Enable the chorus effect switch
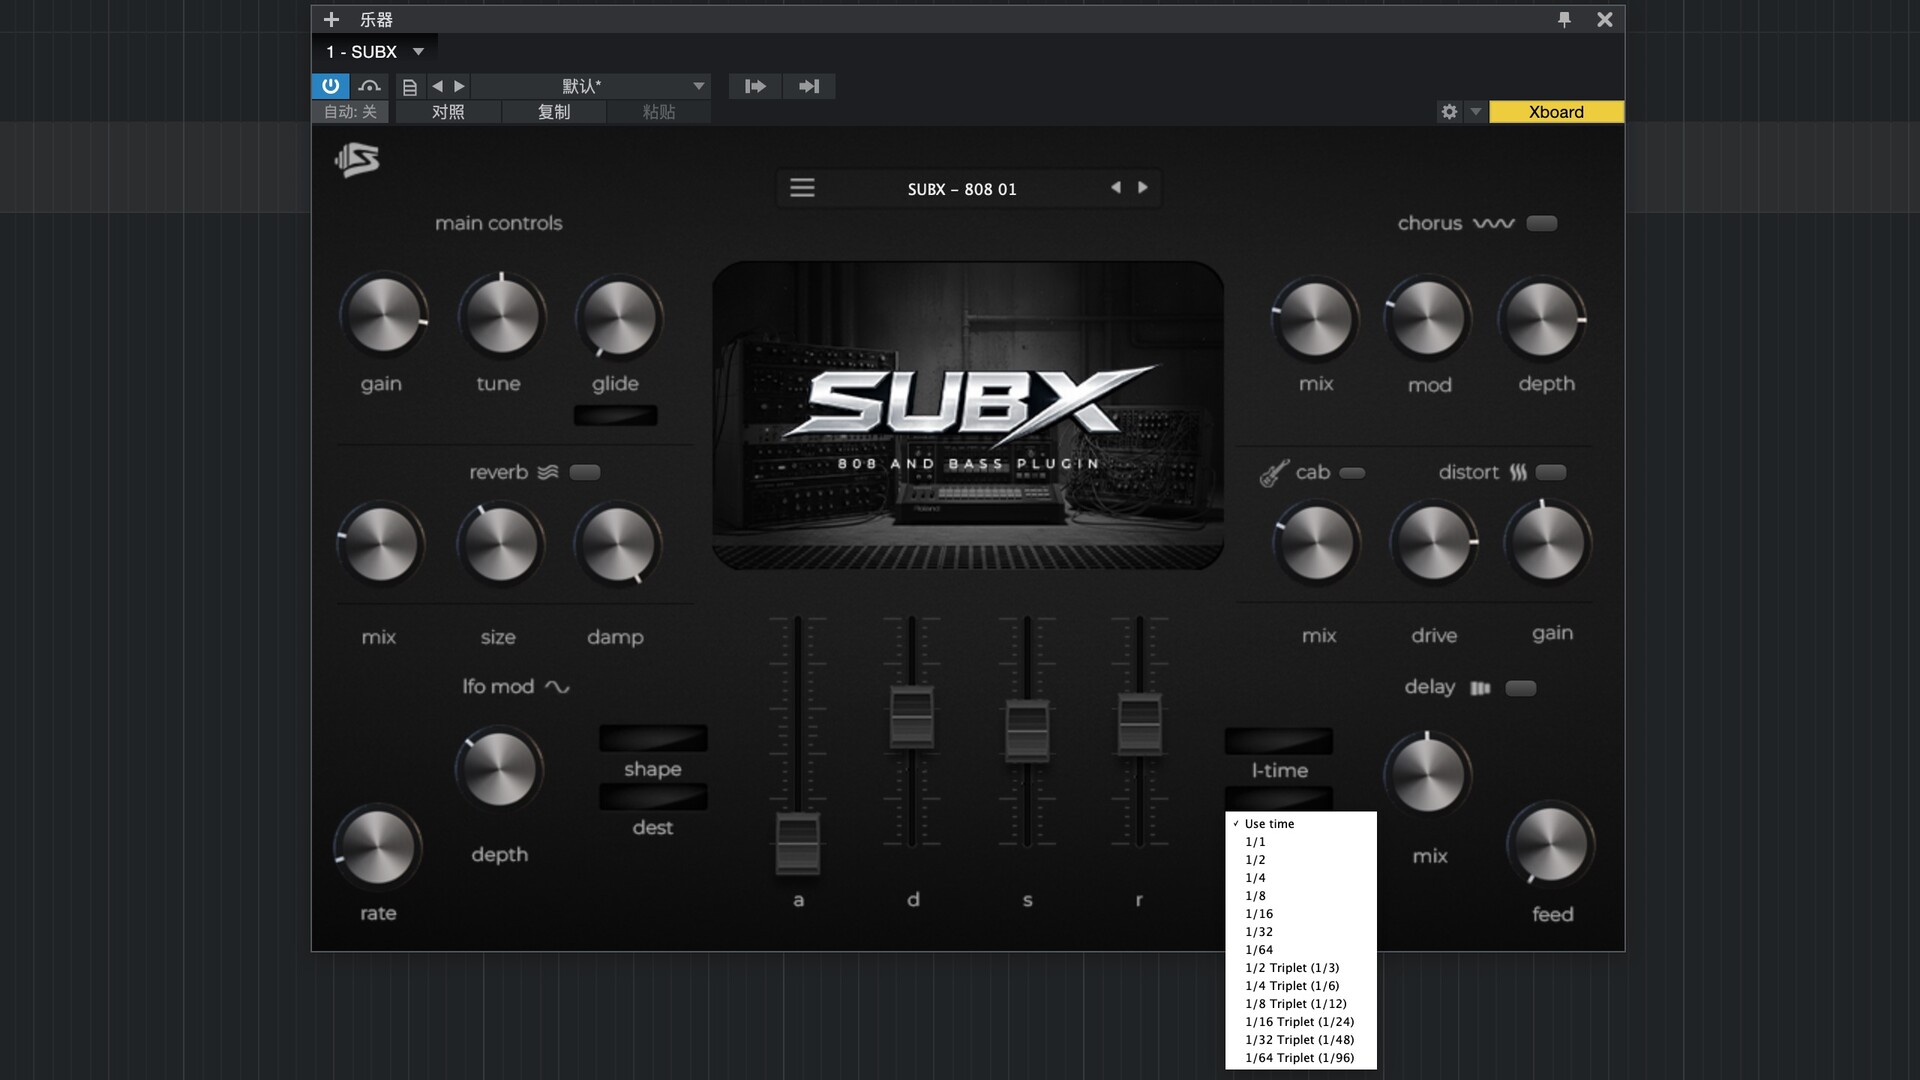 pos(1541,223)
